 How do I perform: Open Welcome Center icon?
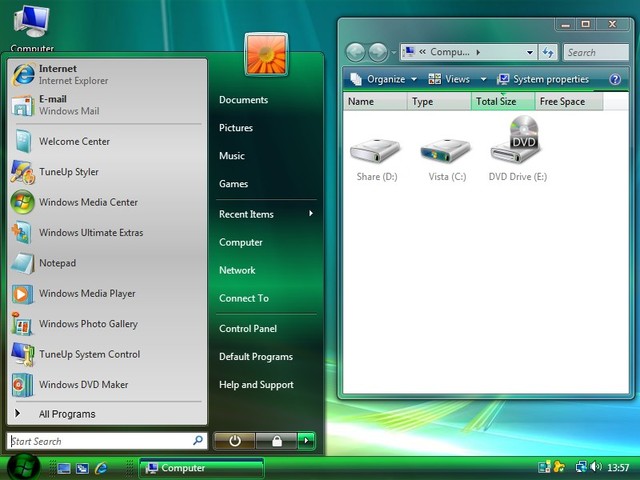click(x=22, y=141)
